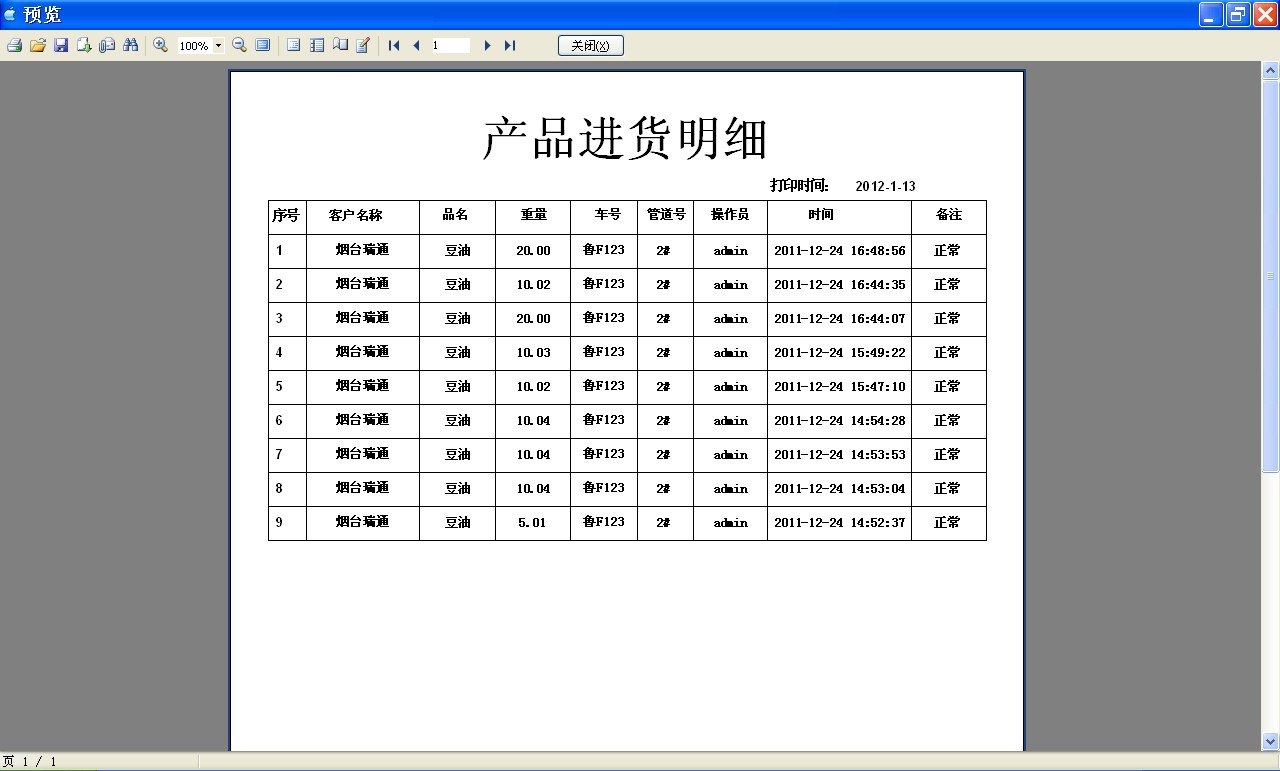Click the Zoom In magnifier icon
This screenshot has width=1280, height=771.
(160, 45)
